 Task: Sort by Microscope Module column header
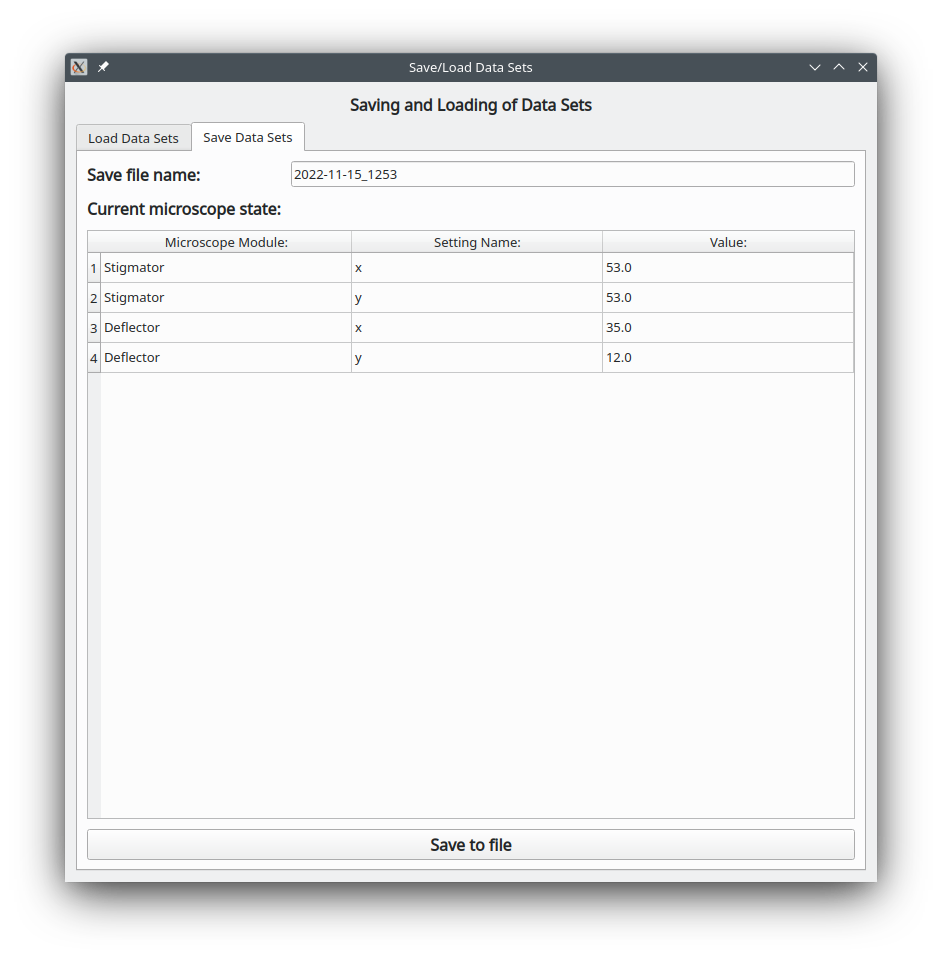coord(226,242)
